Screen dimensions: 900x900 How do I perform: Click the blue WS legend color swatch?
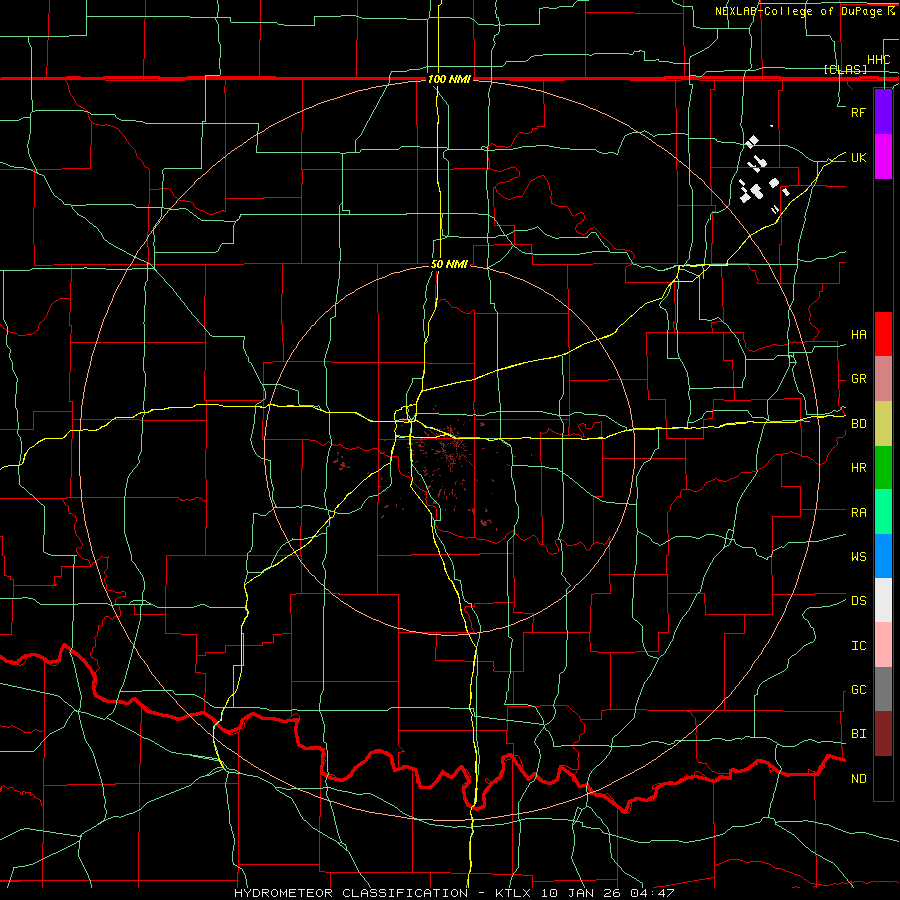click(x=883, y=556)
